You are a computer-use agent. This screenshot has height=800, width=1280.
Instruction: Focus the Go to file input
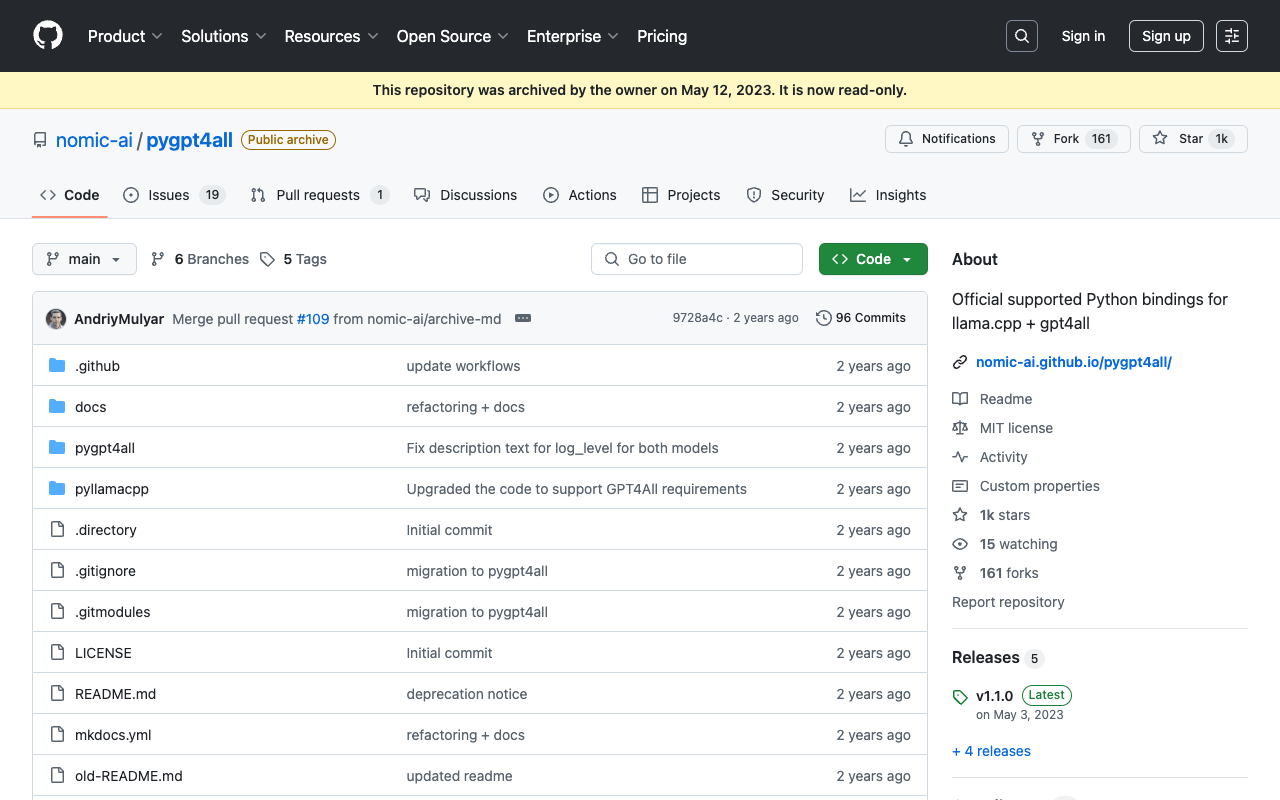(x=697, y=259)
